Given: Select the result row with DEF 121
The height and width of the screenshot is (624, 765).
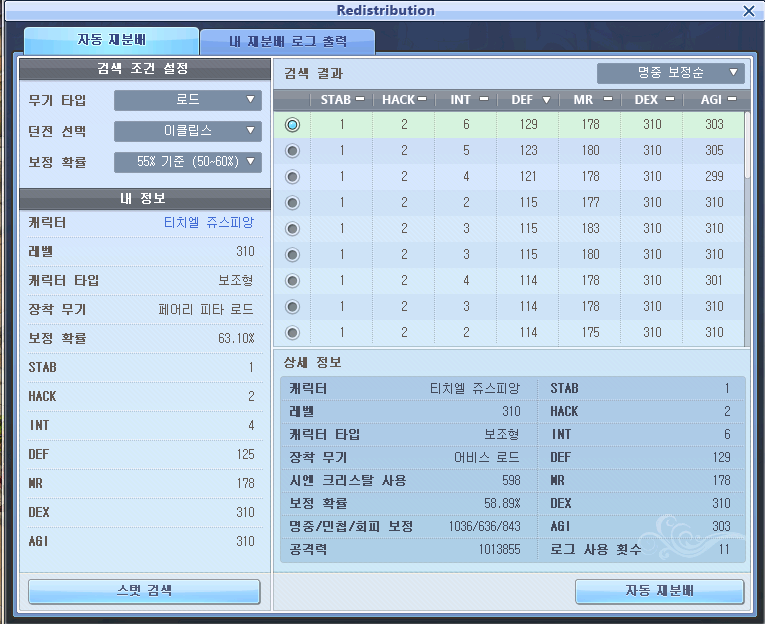Looking at the screenshot, I should coord(292,177).
